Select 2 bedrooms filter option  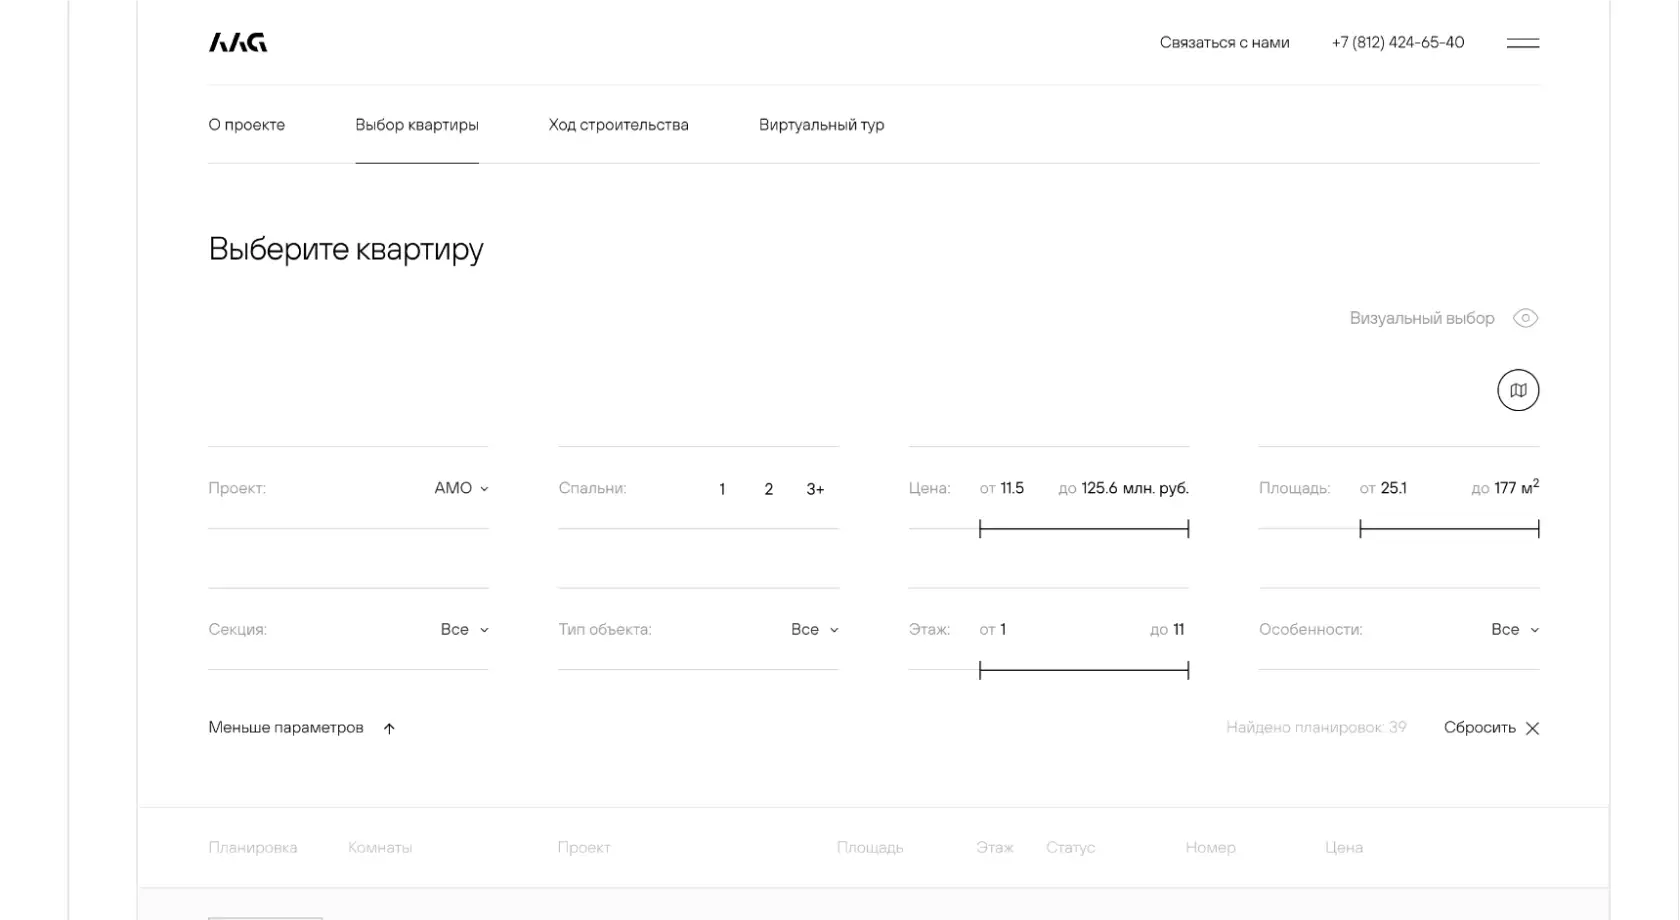pyautogui.click(x=768, y=489)
